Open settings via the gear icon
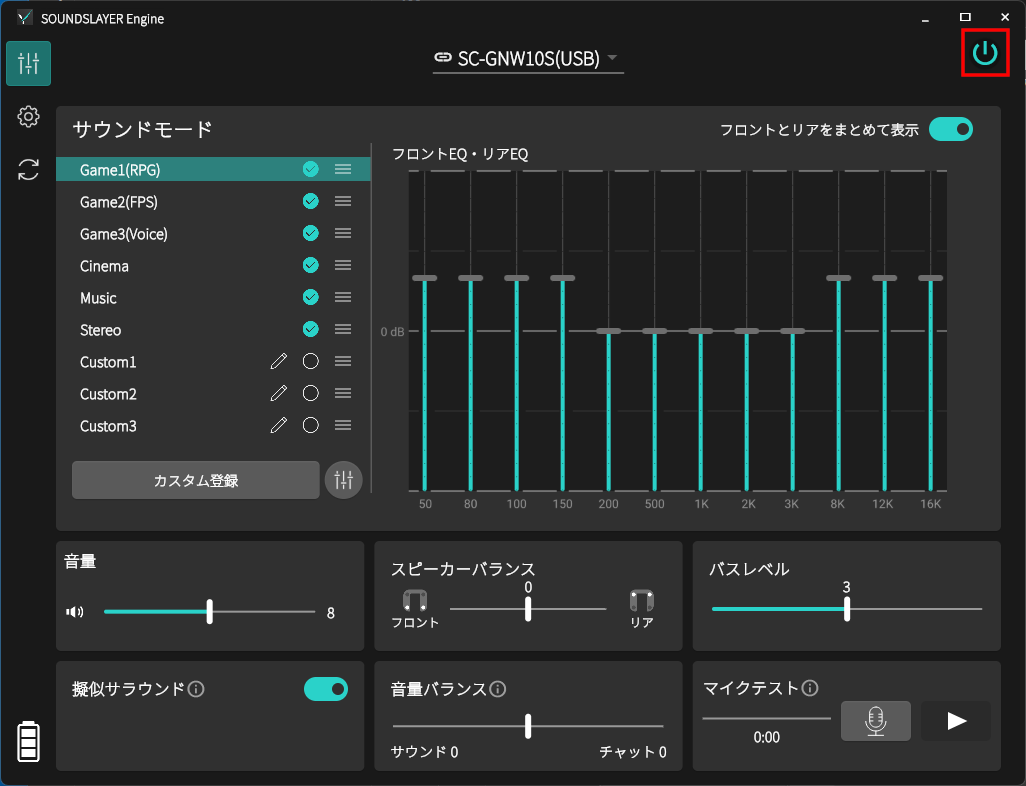This screenshot has height=786, width=1026. click(28, 117)
